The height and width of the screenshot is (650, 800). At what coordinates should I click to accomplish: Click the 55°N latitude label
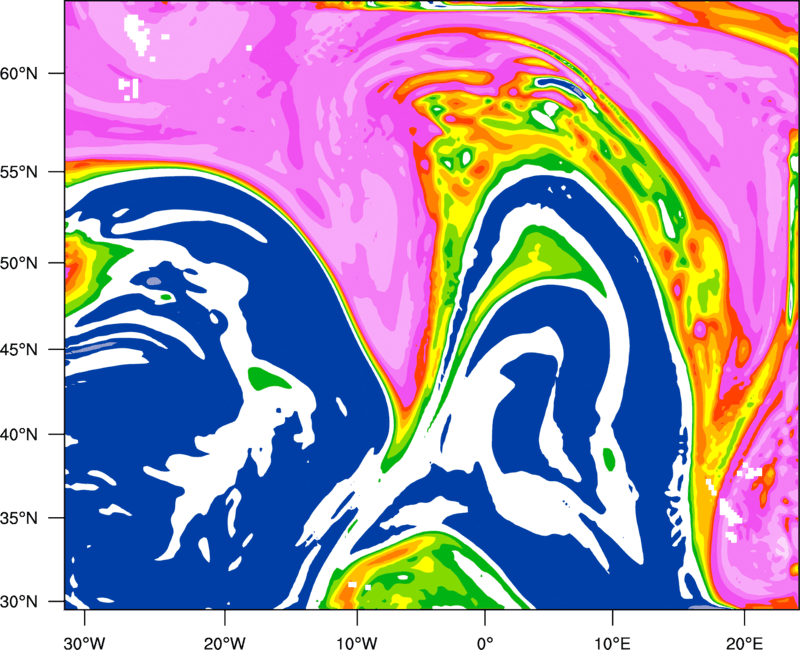point(19,172)
